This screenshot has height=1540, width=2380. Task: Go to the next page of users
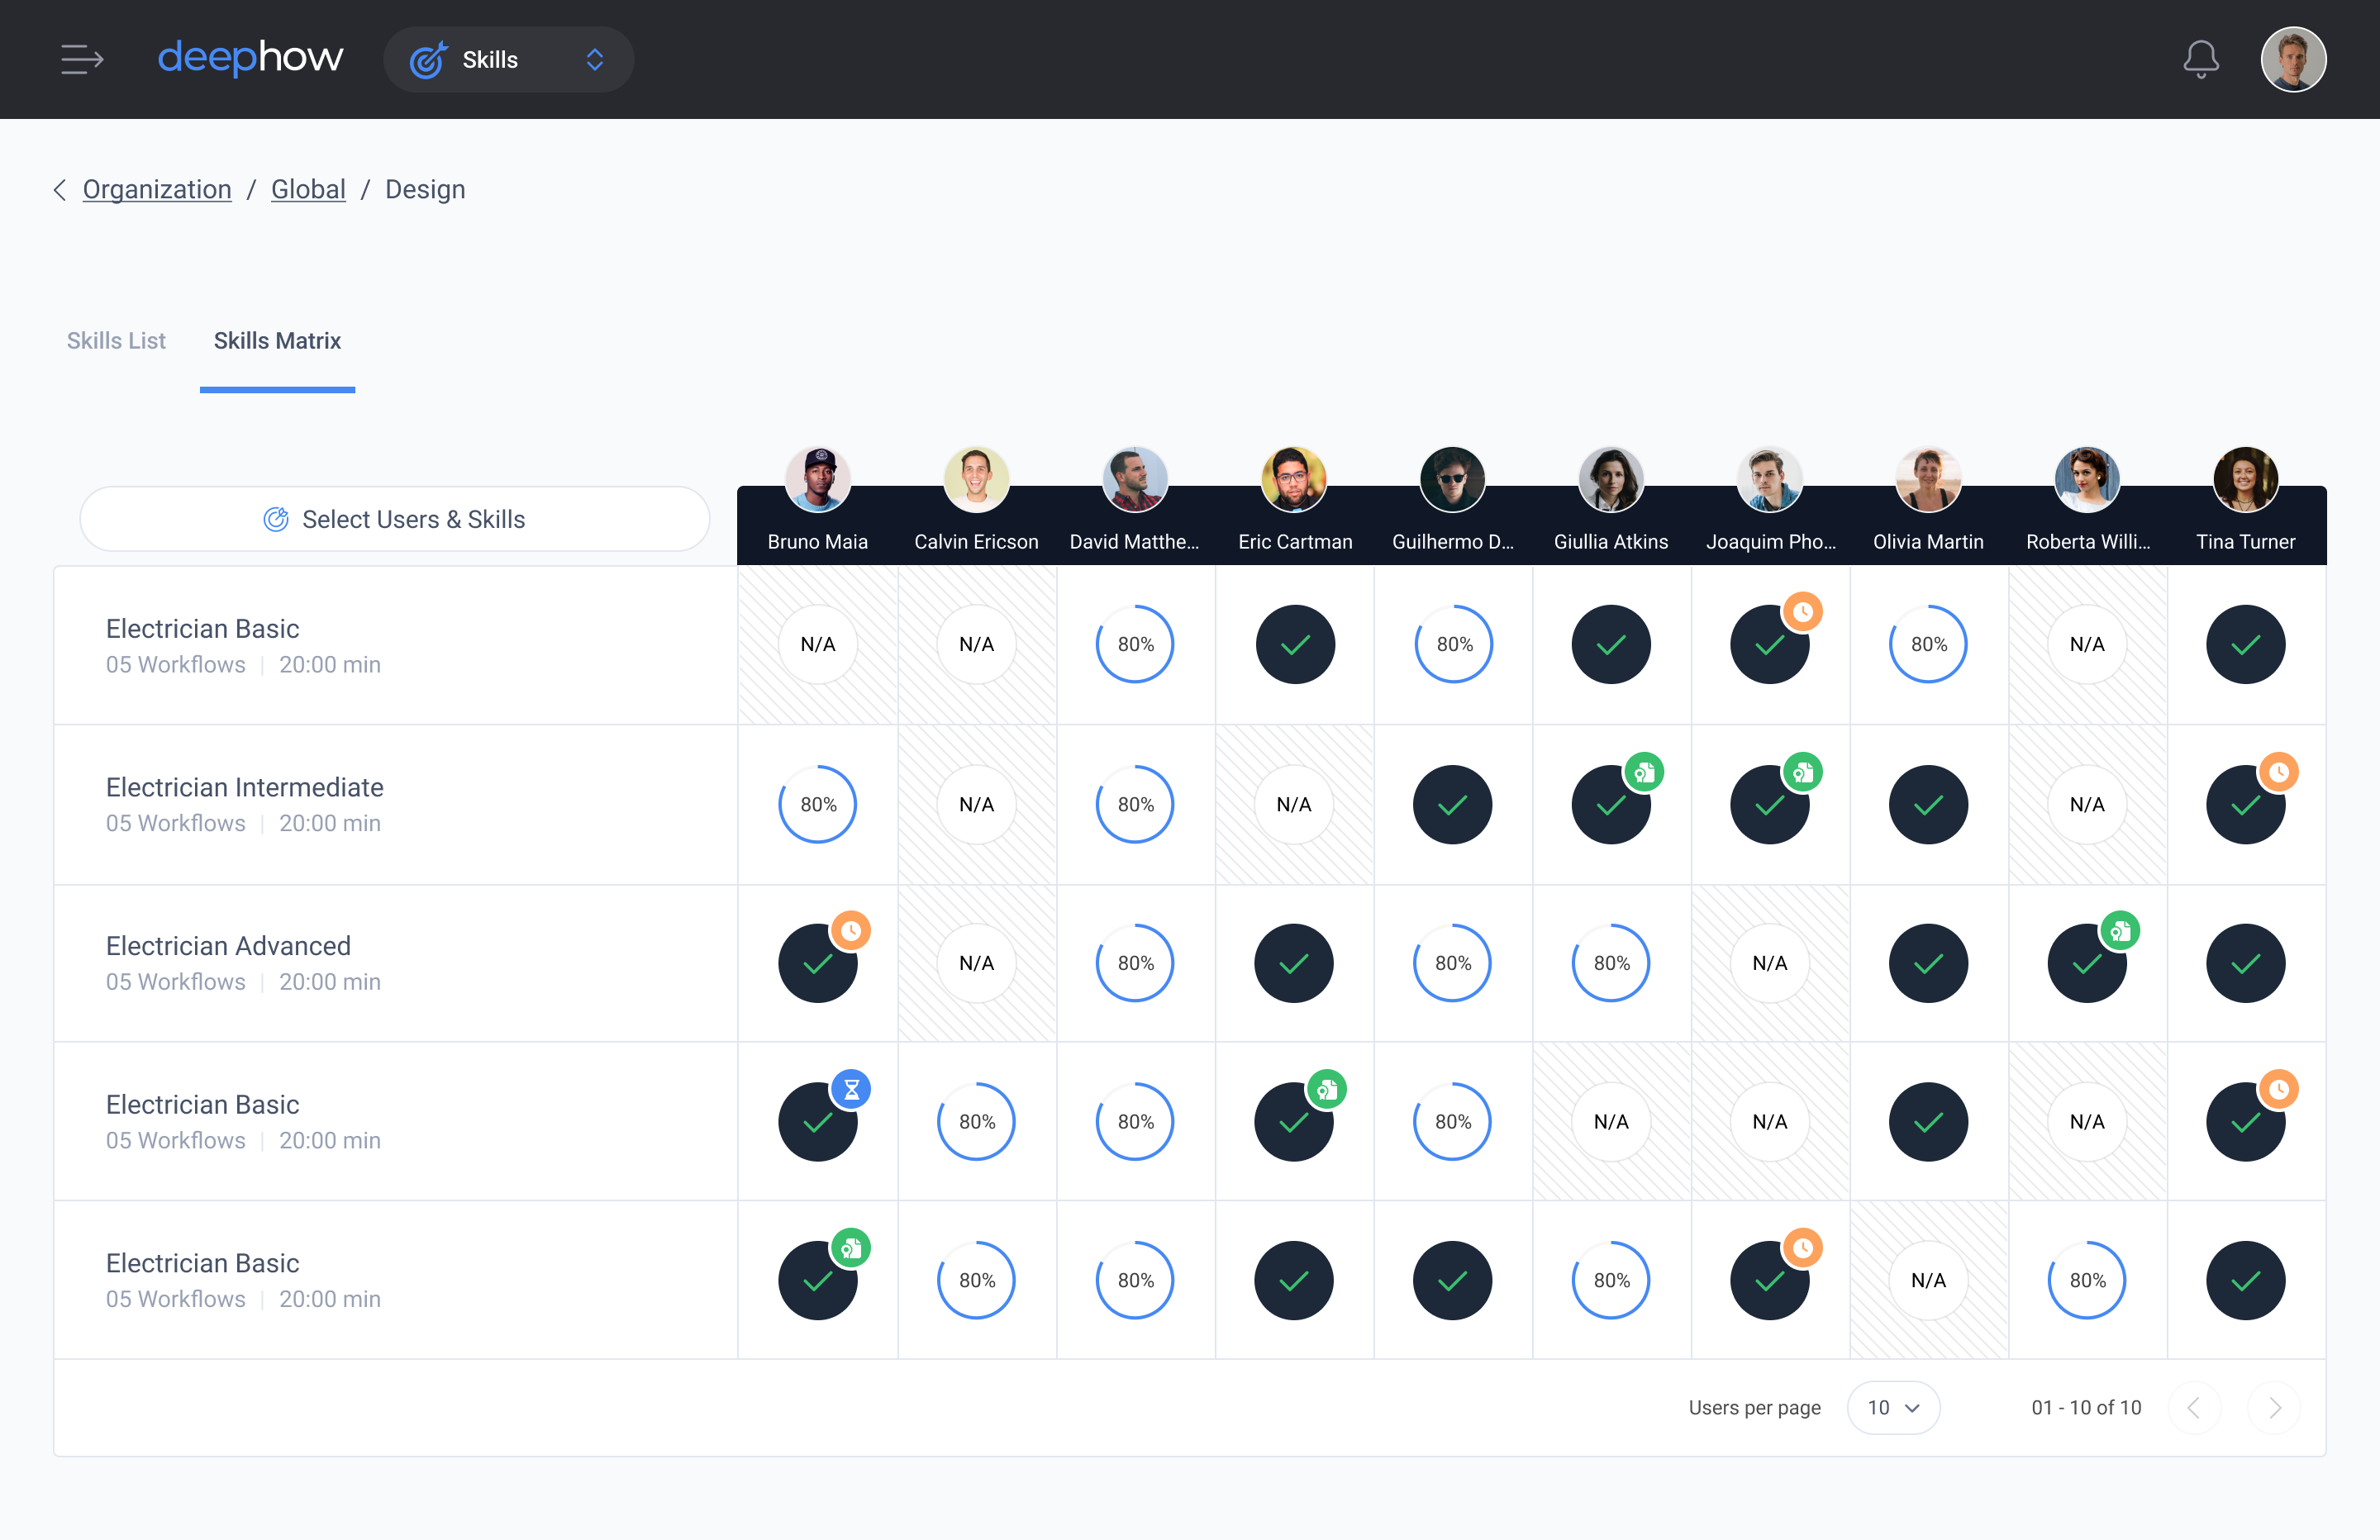click(2274, 1408)
